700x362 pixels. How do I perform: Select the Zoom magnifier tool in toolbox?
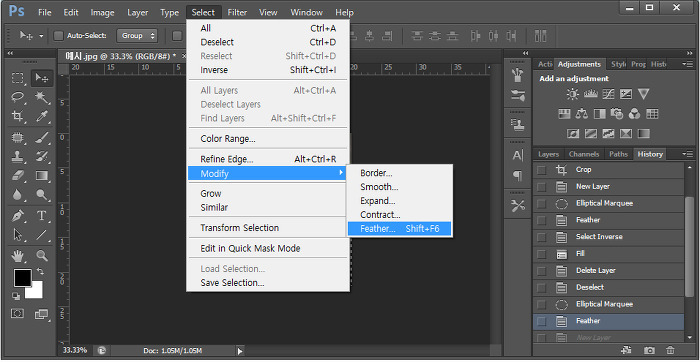(42, 256)
